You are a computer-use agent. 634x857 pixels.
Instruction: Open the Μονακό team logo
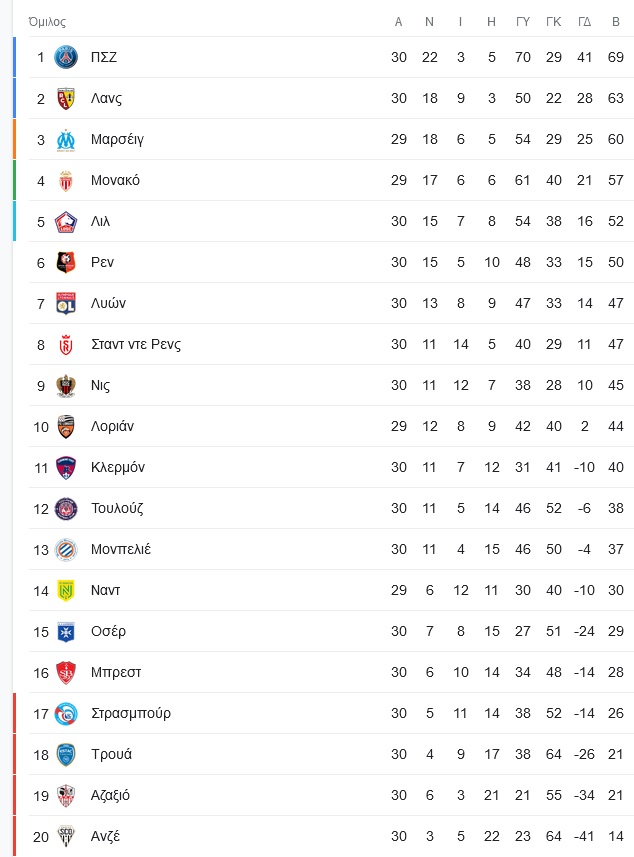tap(66, 180)
